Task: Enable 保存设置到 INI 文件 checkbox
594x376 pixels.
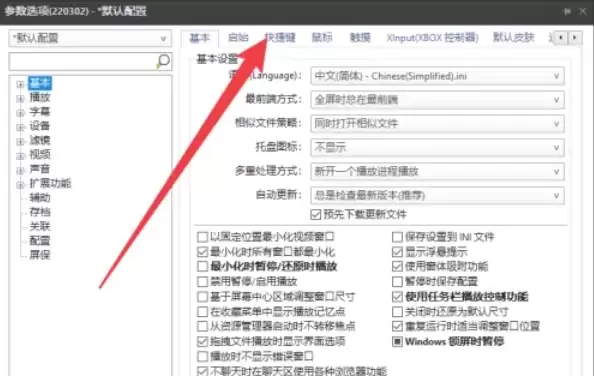Action: [397, 237]
